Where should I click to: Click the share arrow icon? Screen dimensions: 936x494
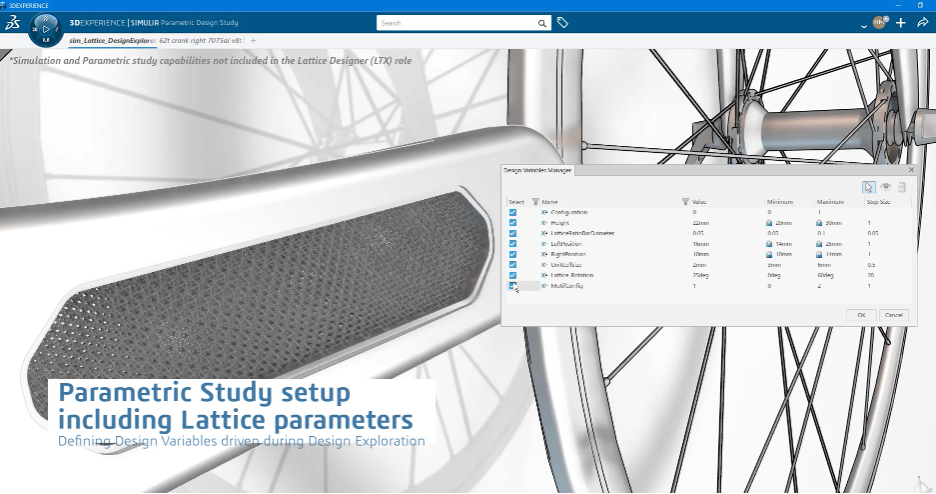coord(922,22)
